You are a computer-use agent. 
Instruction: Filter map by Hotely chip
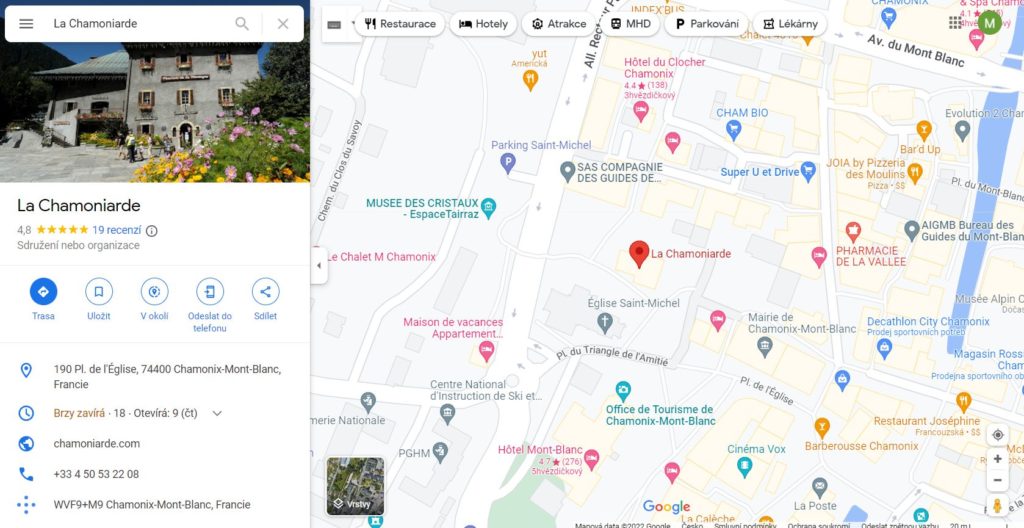[483, 24]
